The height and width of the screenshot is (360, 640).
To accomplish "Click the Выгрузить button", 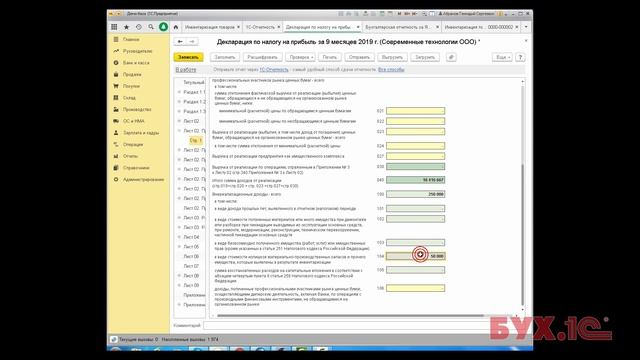I will pos(392,57).
